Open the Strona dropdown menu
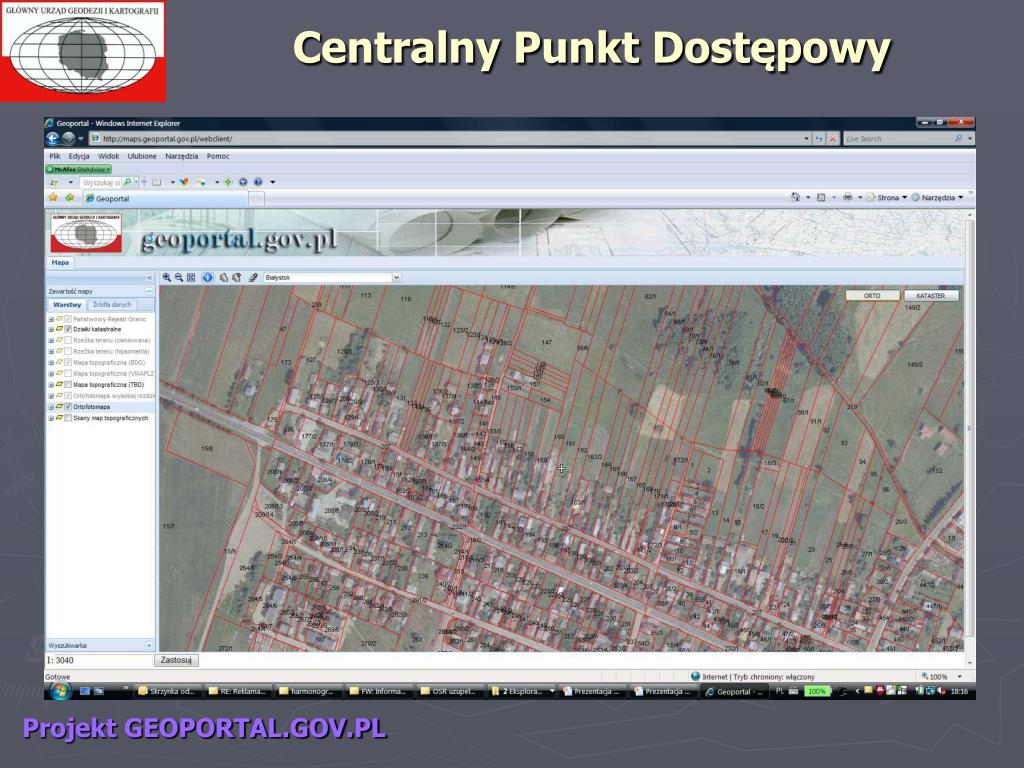This screenshot has width=1024, height=768. tap(888, 197)
